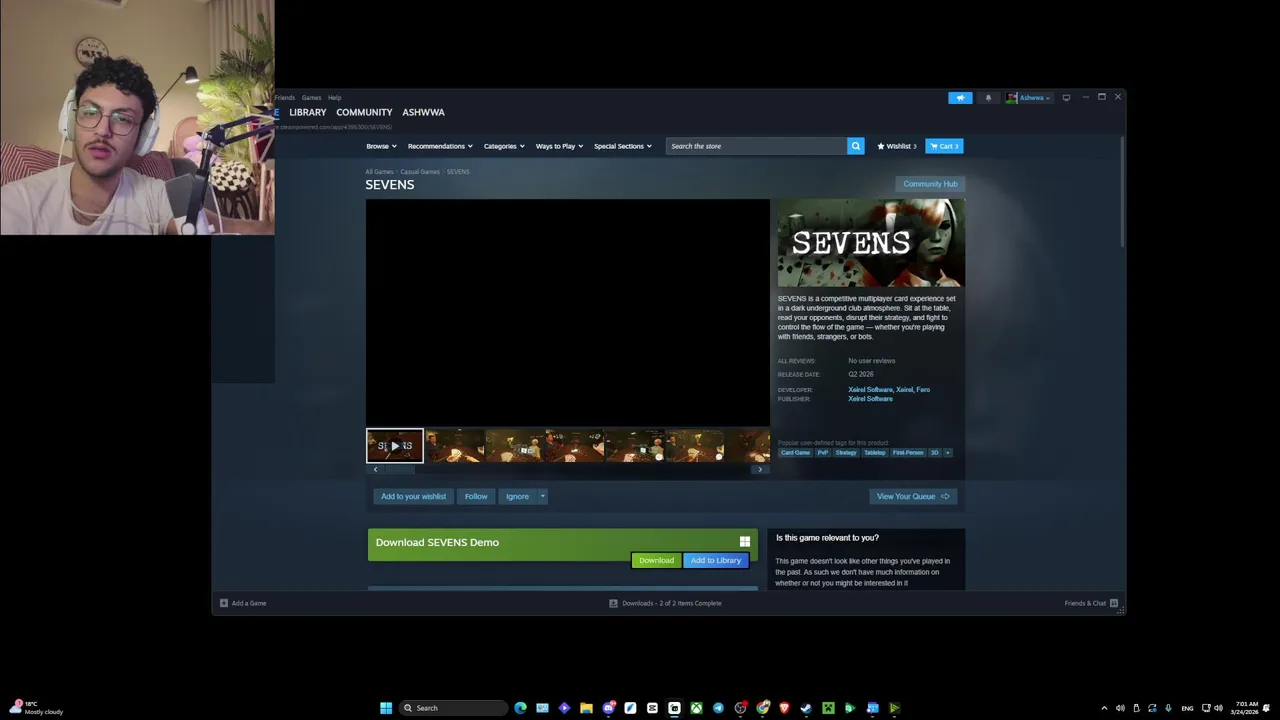Click the Strategy tag
The width and height of the screenshot is (1280, 720).
tap(846, 453)
